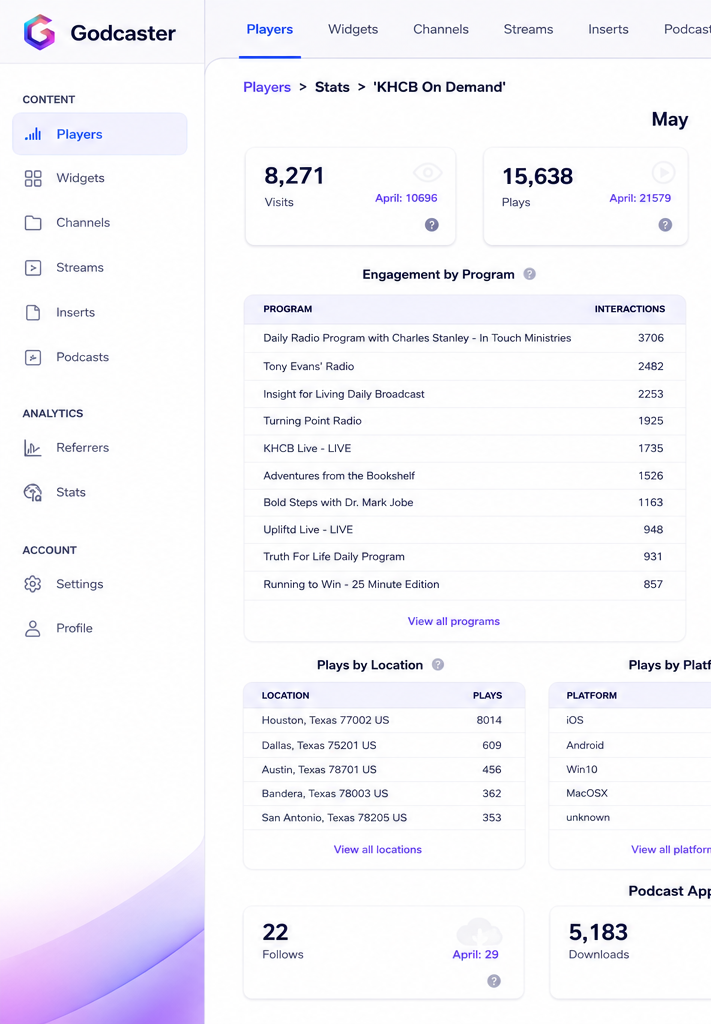Click the Podcasts icon in sidebar

coord(33,357)
